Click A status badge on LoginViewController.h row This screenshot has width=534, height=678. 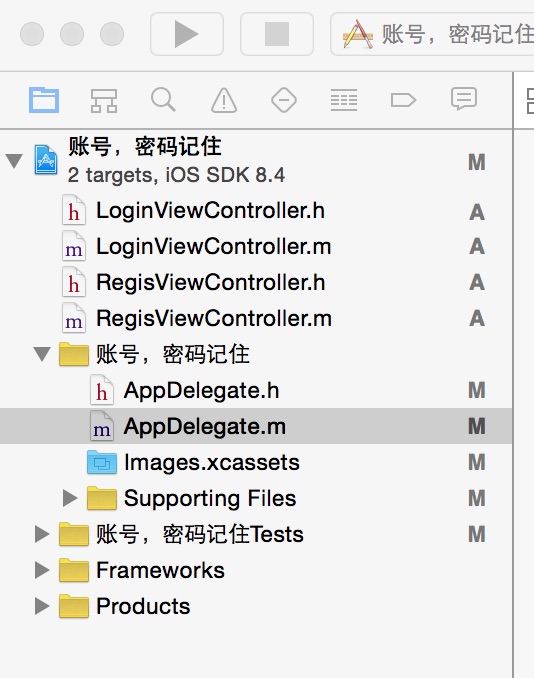[x=477, y=212]
